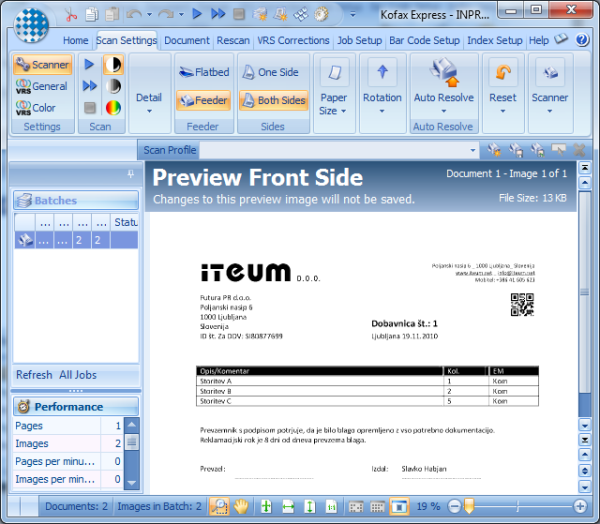Image resolution: width=600 pixels, height=524 pixels.
Task: Click the All Jobs link
Action: 78,375
